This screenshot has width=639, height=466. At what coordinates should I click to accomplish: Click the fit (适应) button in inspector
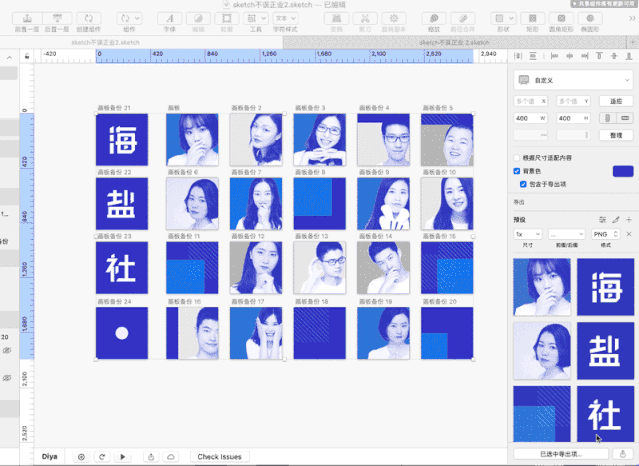616,101
